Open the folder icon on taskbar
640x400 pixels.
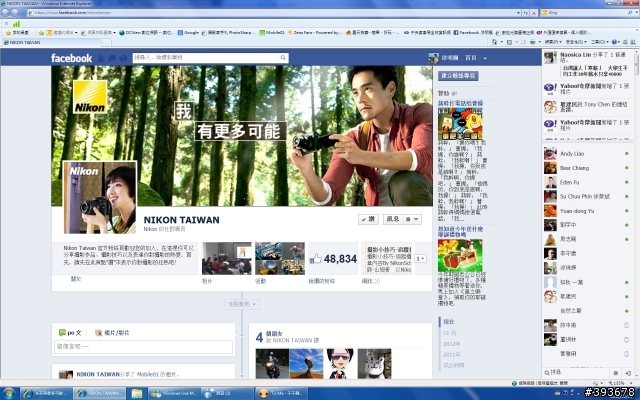click(137, 393)
